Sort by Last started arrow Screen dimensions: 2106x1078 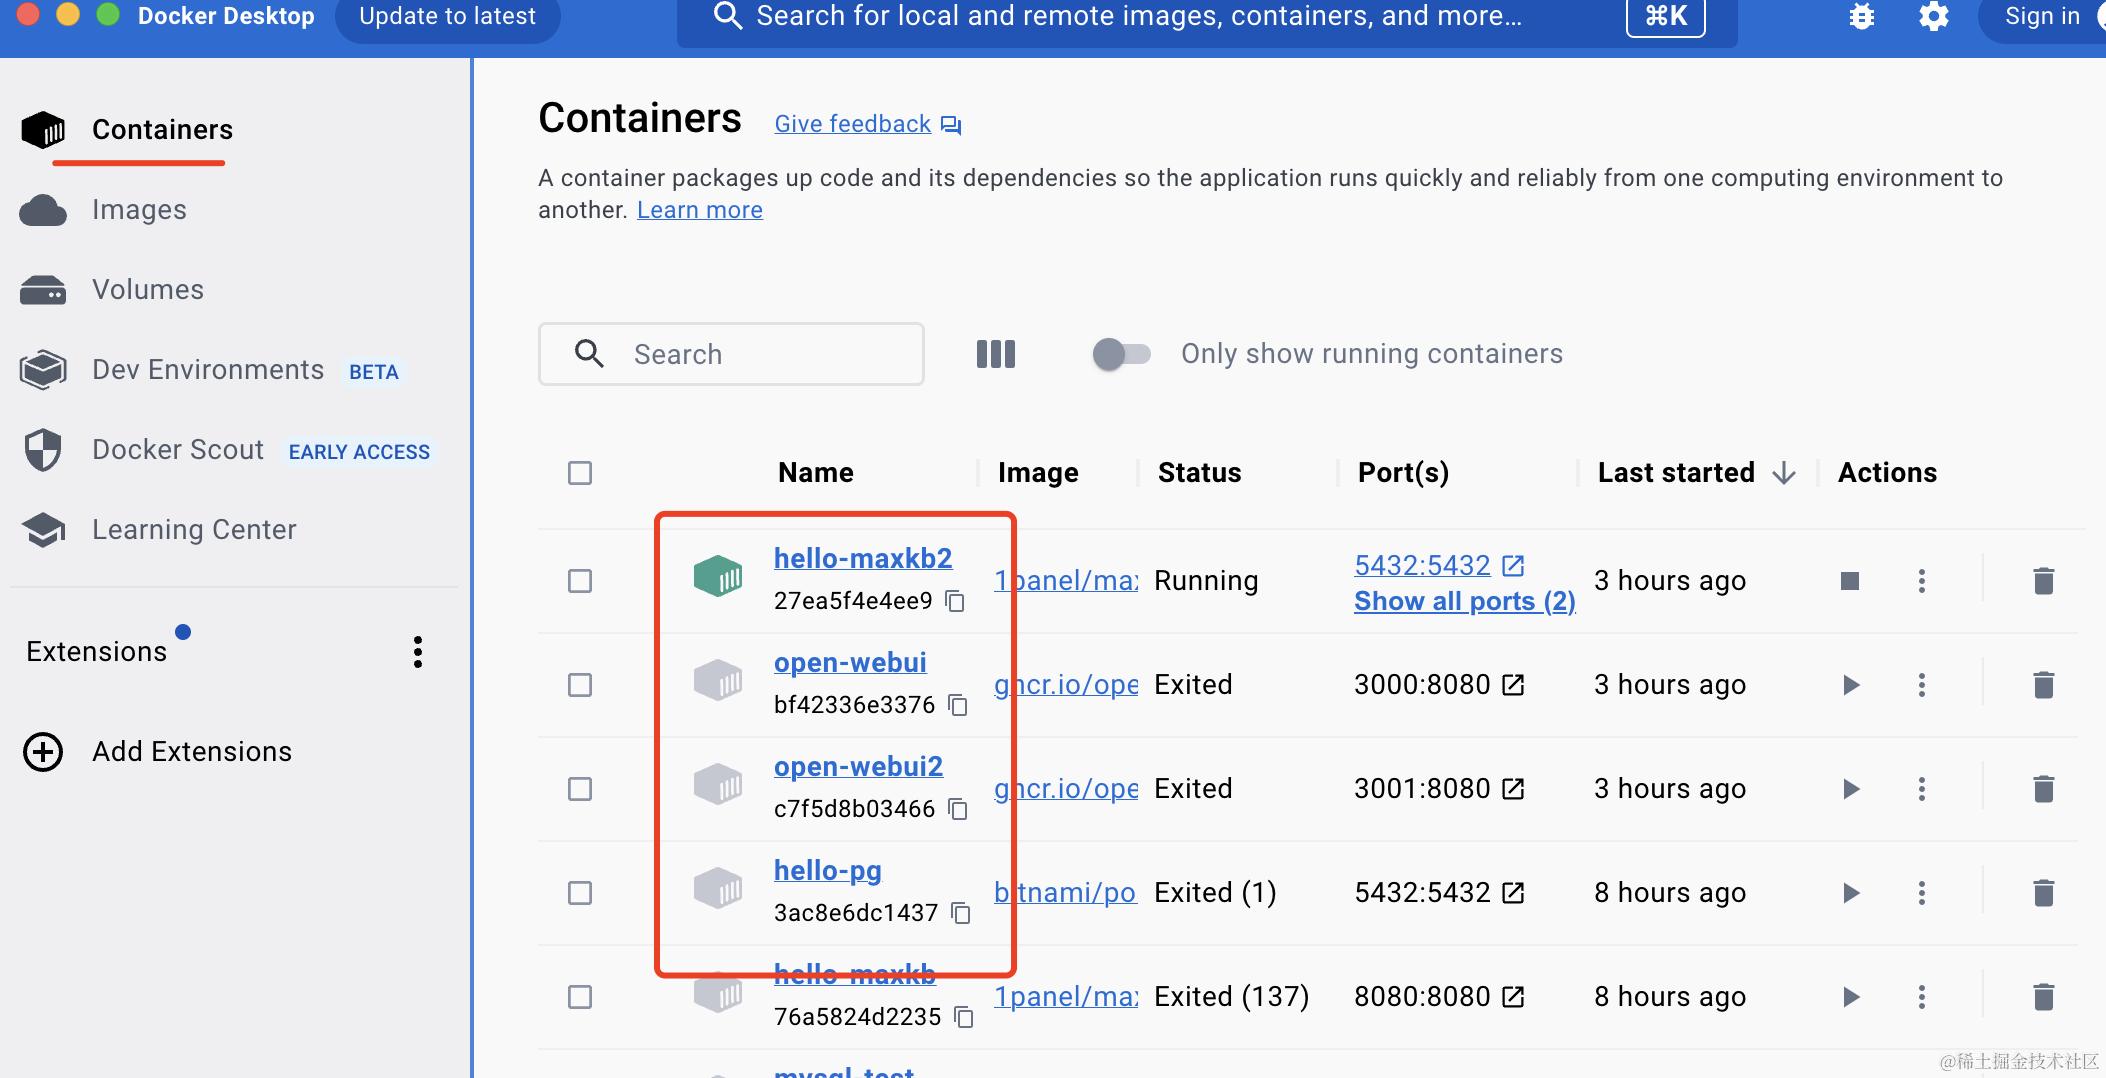pos(1784,473)
